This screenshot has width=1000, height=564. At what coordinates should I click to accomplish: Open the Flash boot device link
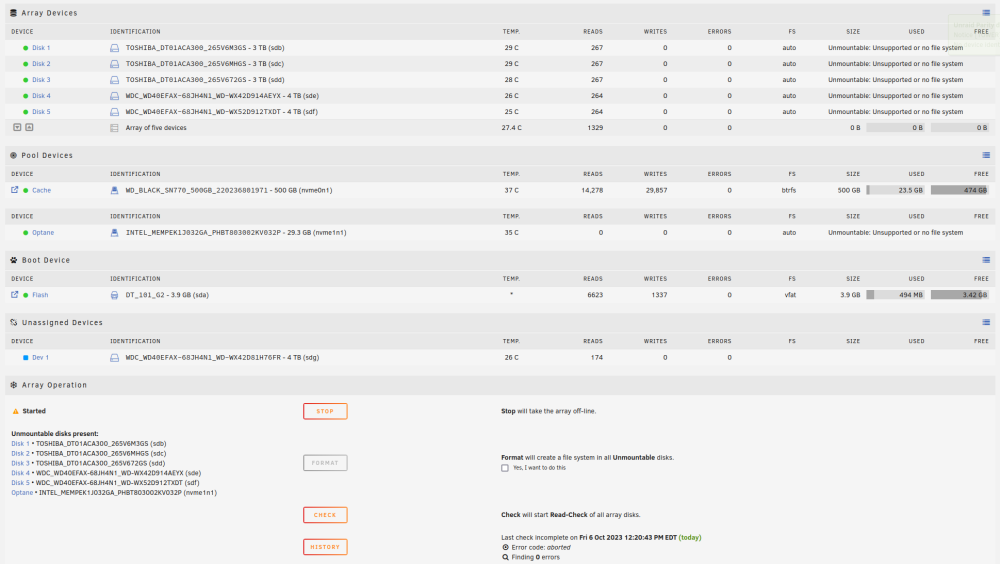click(x=40, y=295)
